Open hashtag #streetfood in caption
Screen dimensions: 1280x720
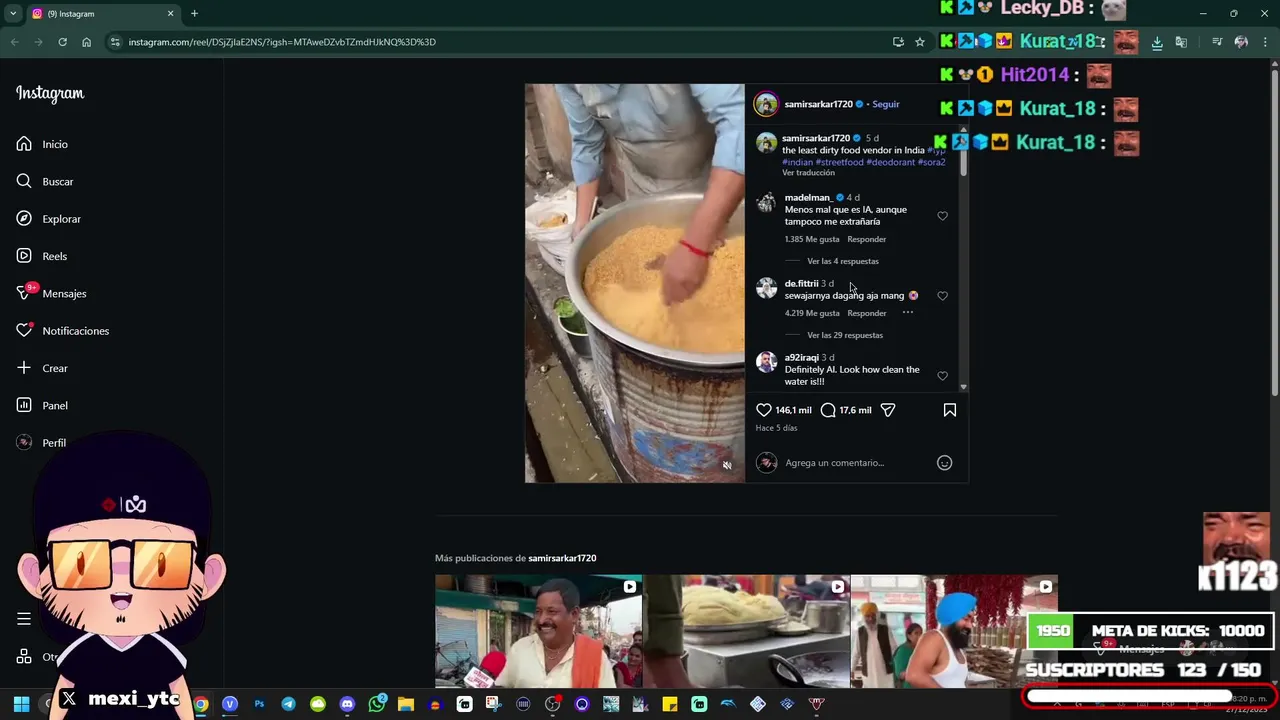[x=839, y=162]
